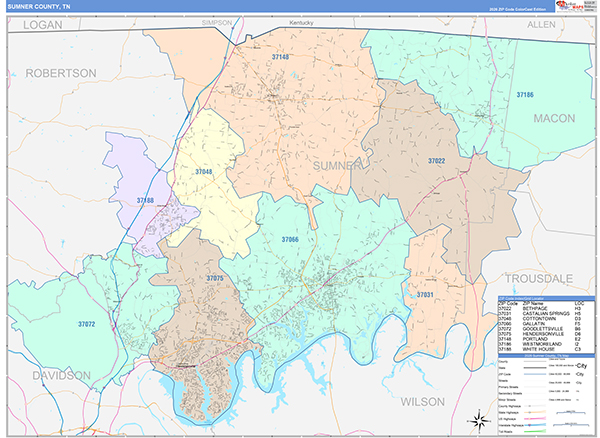
Task: Click WHITE HOUSE in the ZIP index
Action: pos(539,349)
